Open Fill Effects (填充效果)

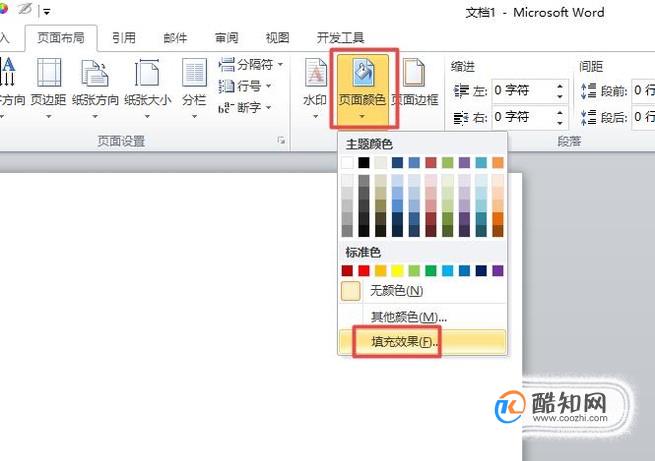422,342
